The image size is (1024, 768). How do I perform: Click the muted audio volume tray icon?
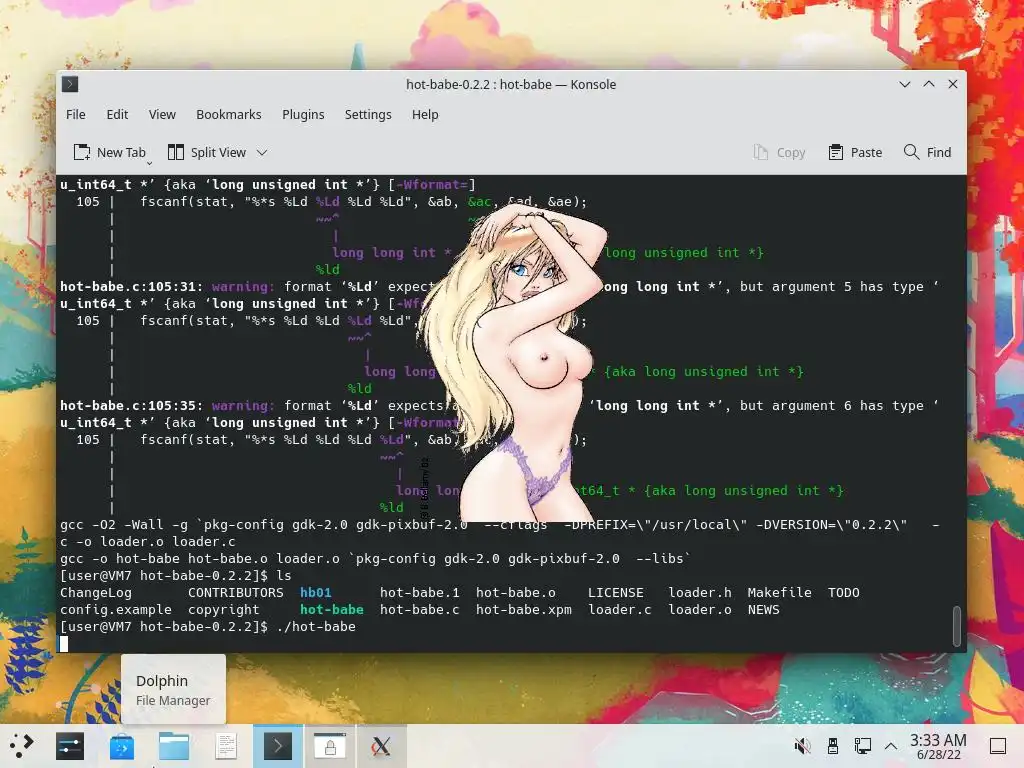[802, 746]
